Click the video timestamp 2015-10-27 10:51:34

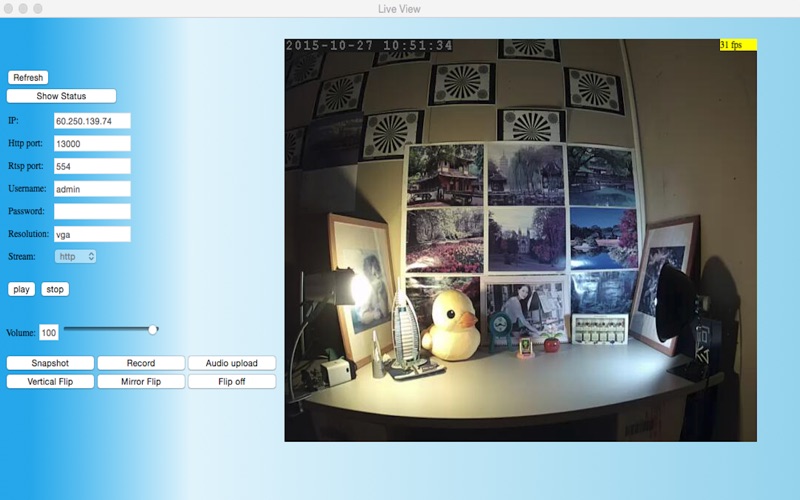pyautogui.click(x=369, y=45)
